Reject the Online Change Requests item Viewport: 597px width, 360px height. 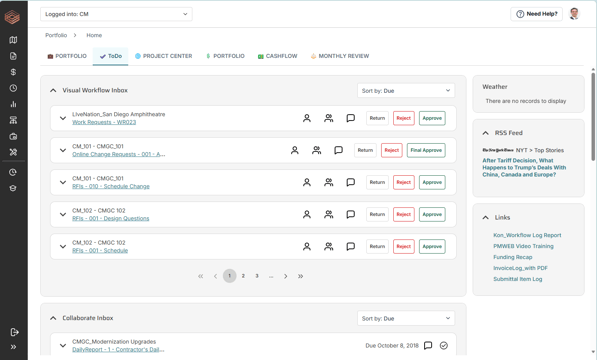(x=391, y=150)
